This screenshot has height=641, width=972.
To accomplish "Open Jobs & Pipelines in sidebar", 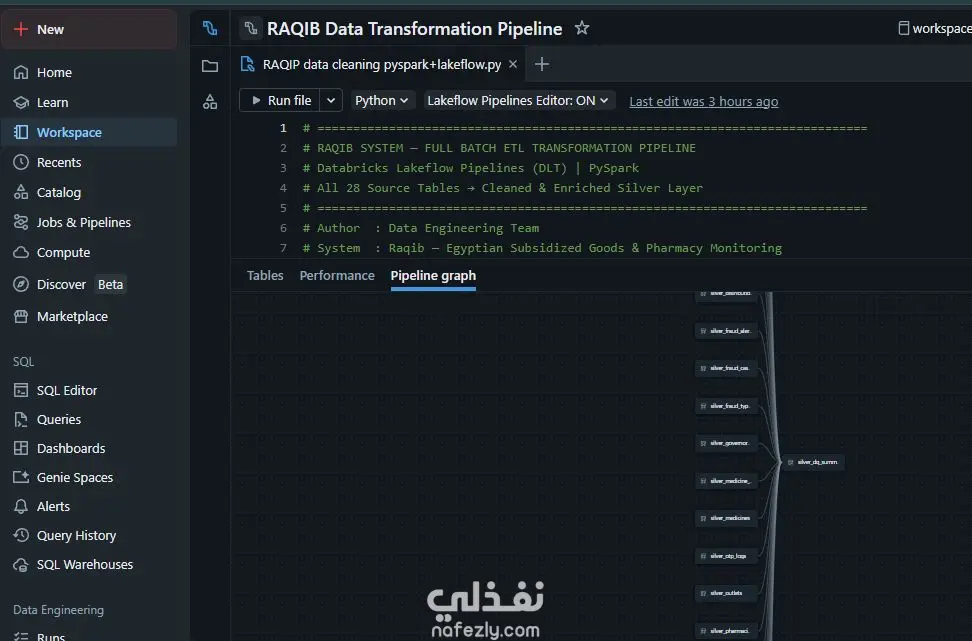I will (x=89, y=222).
